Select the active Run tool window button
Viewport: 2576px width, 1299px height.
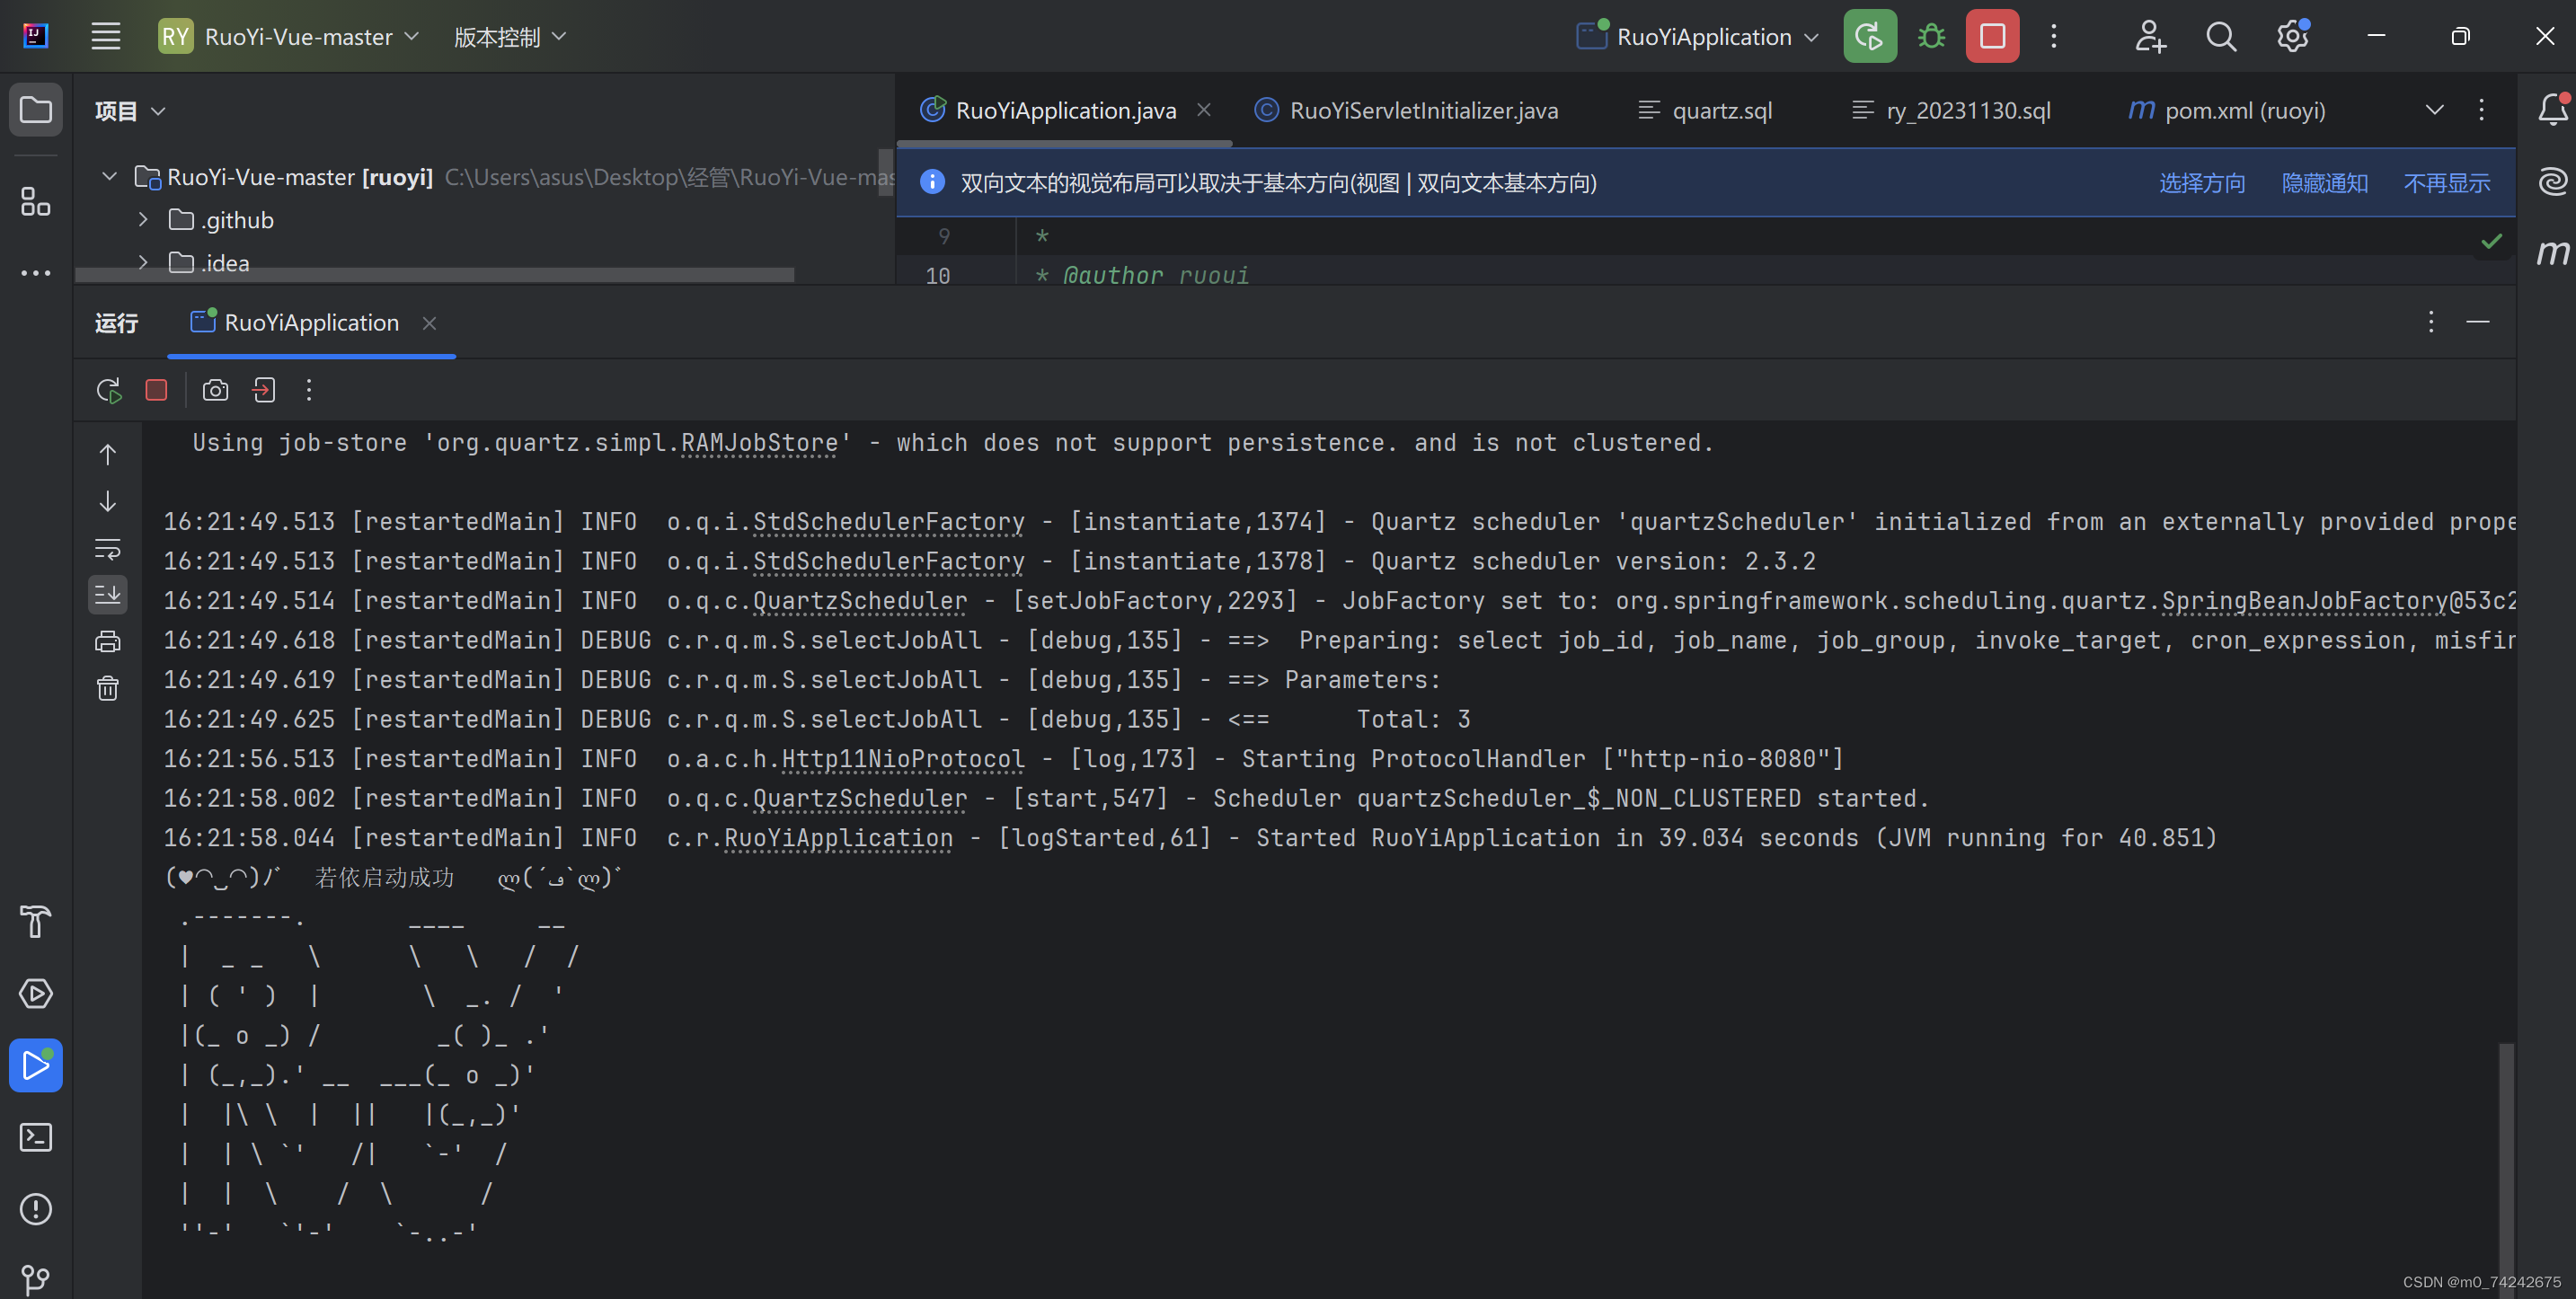pos(36,1065)
